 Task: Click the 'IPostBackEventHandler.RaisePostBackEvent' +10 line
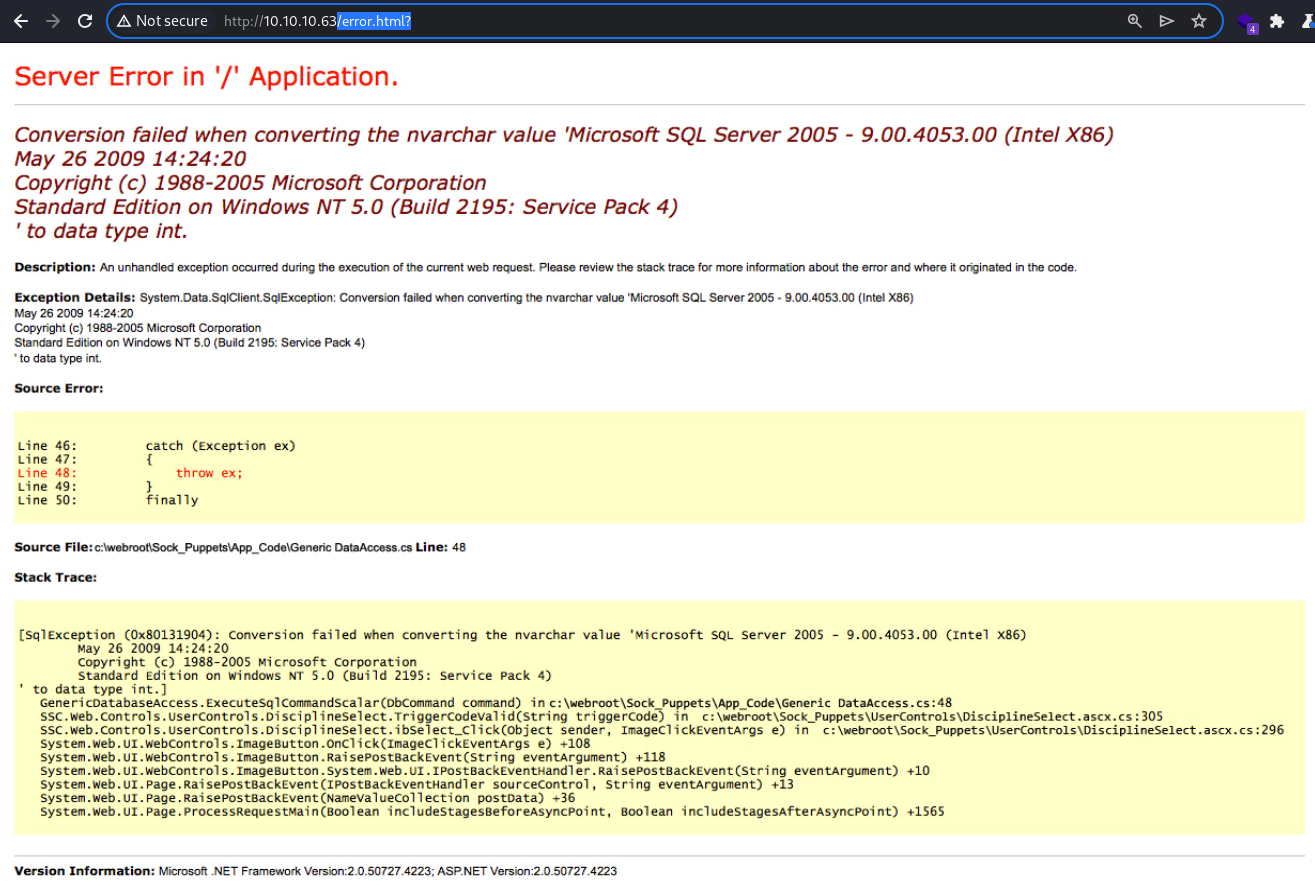coord(485,771)
